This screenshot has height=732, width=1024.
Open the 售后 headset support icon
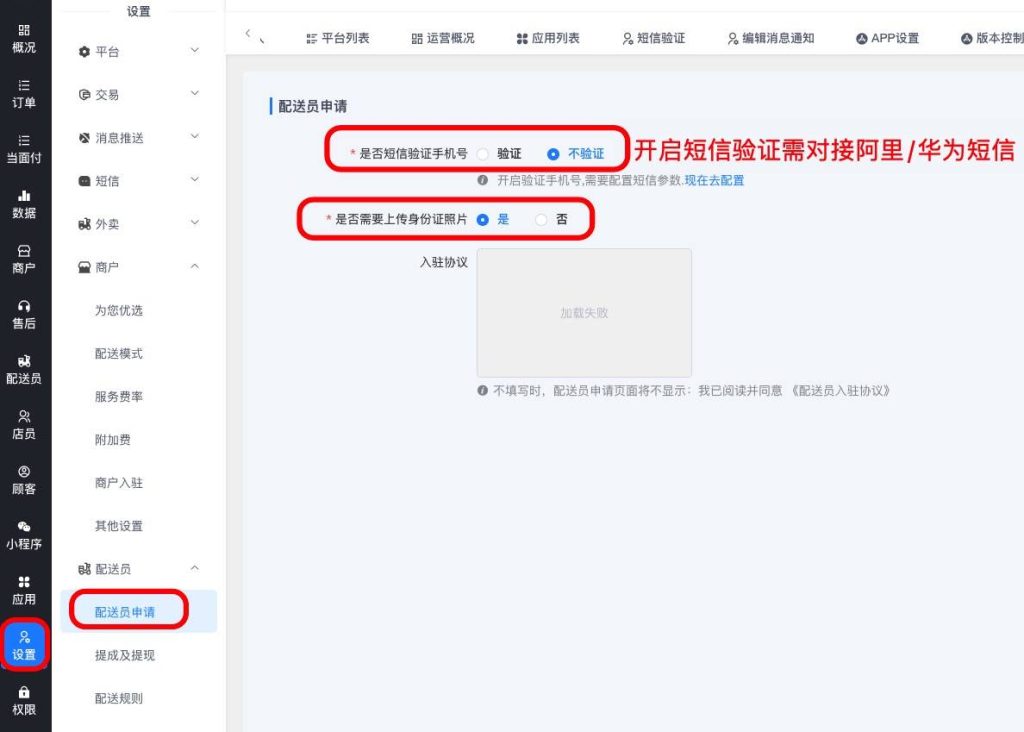tap(24, 315)
